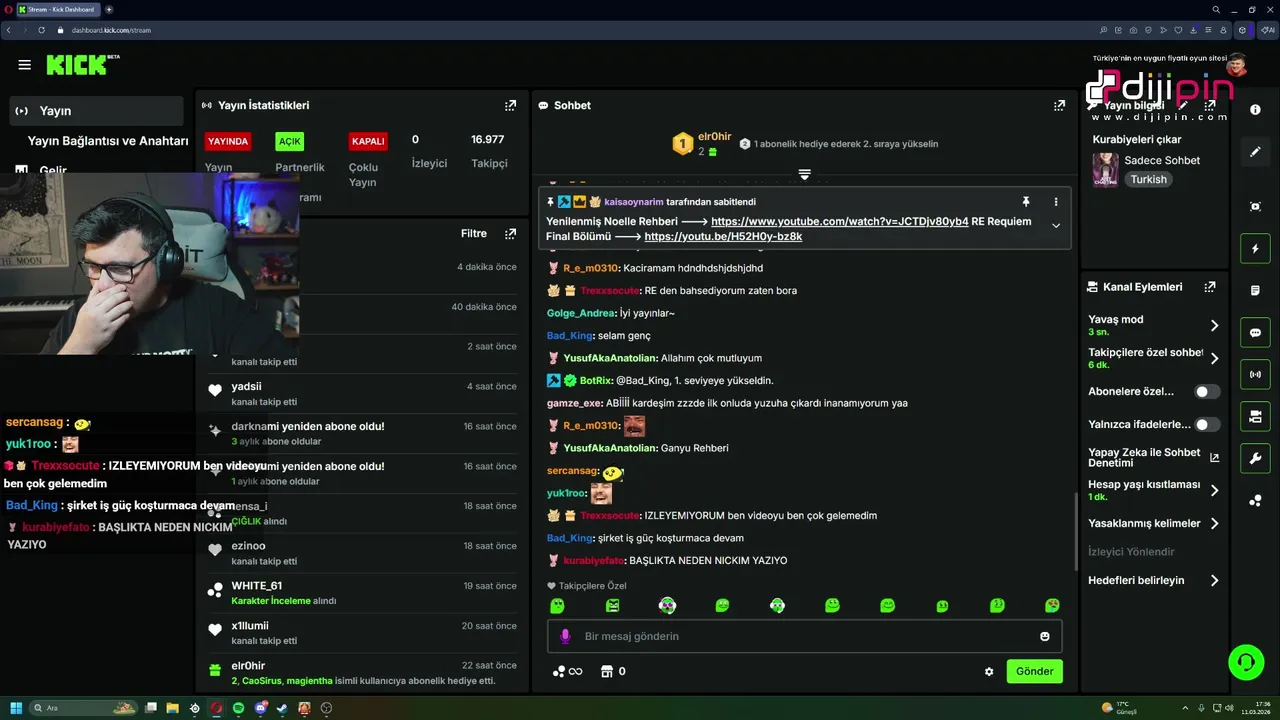
Task: Open the Filtre activity filter
Action: click(474, 234)
